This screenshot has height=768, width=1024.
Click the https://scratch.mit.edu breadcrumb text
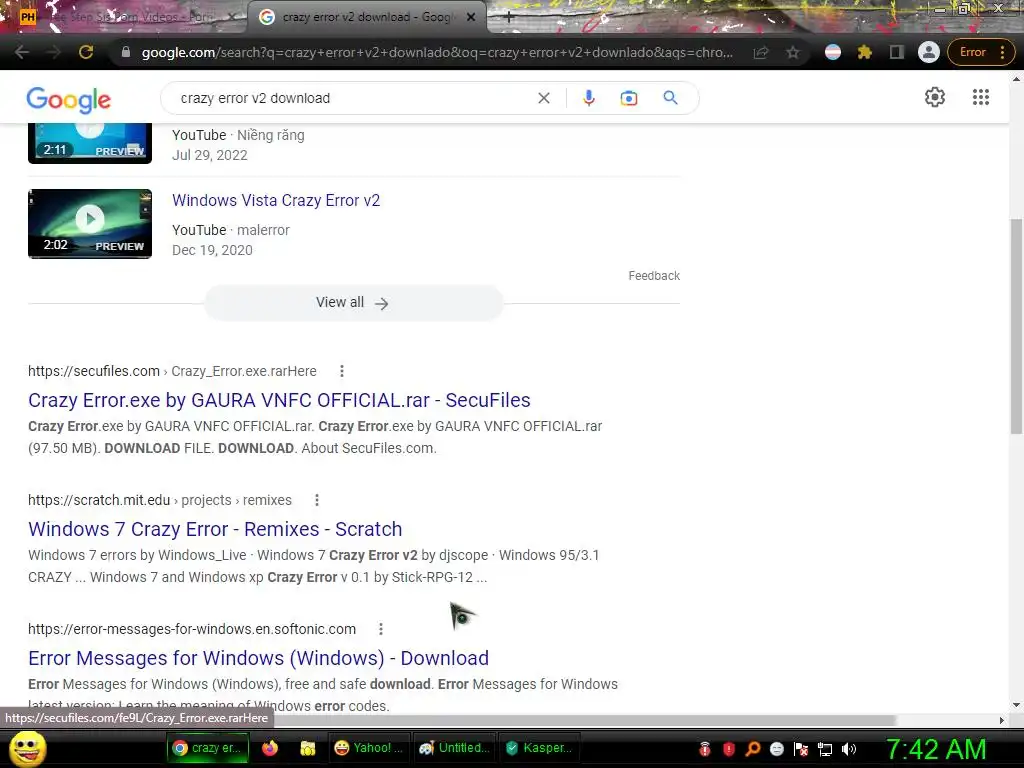tap(99, 500)
